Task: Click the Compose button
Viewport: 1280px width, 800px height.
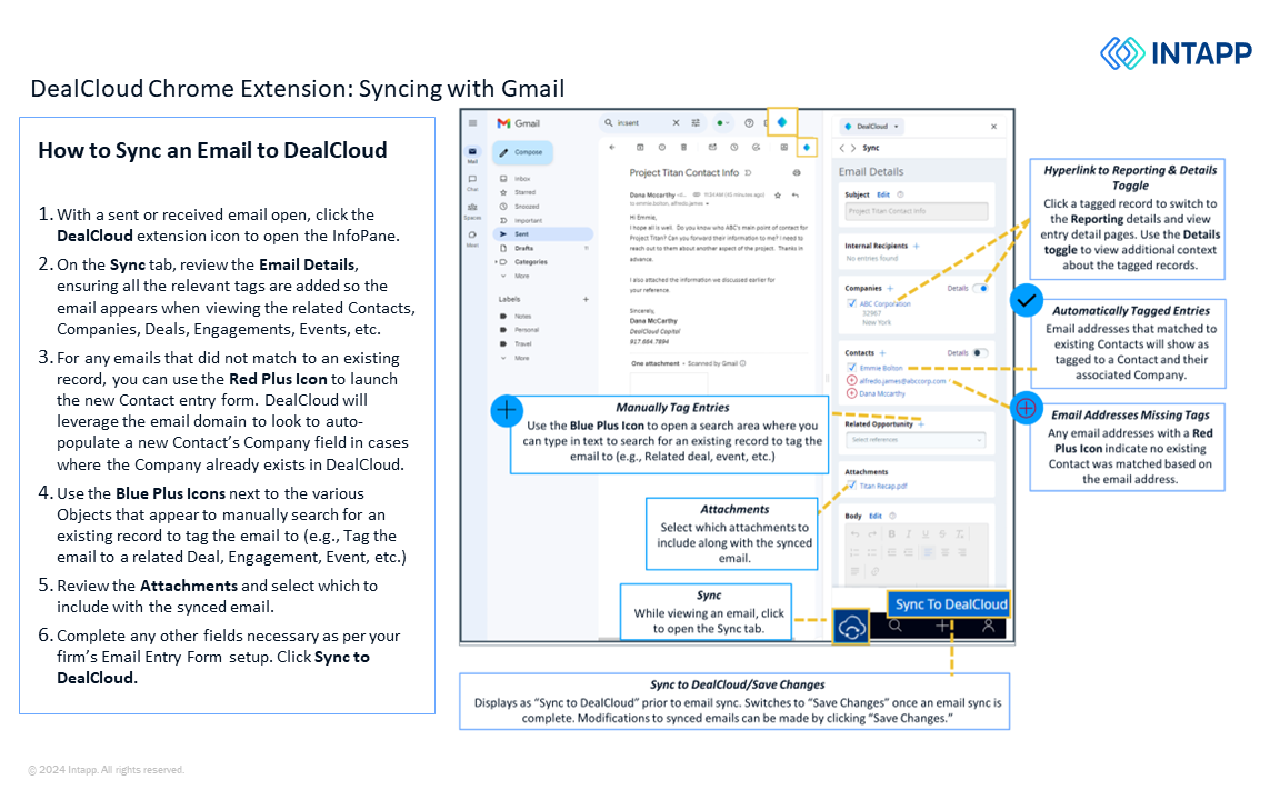Action: pyautogui.click(x=522, y=152)
